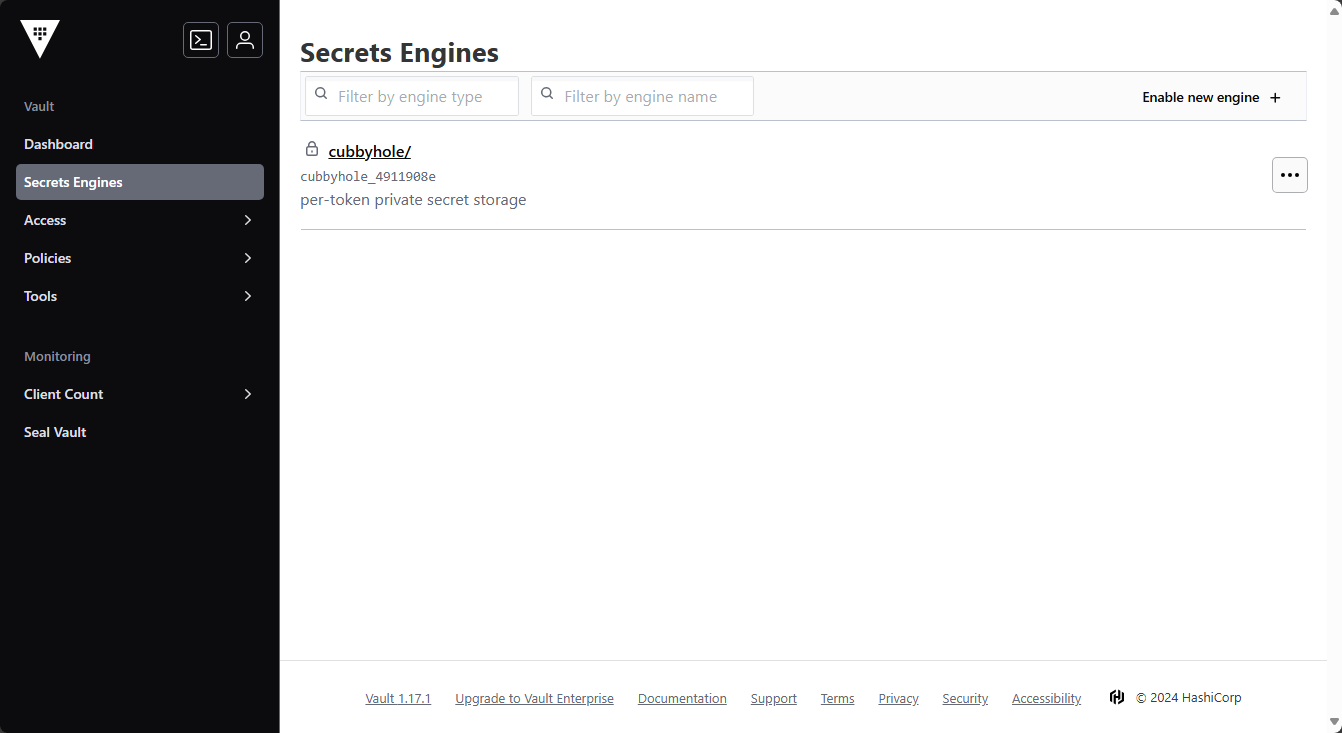1342x733 pixels.
Task: Open the Policies sidebar item
Action: click(140, 258)
